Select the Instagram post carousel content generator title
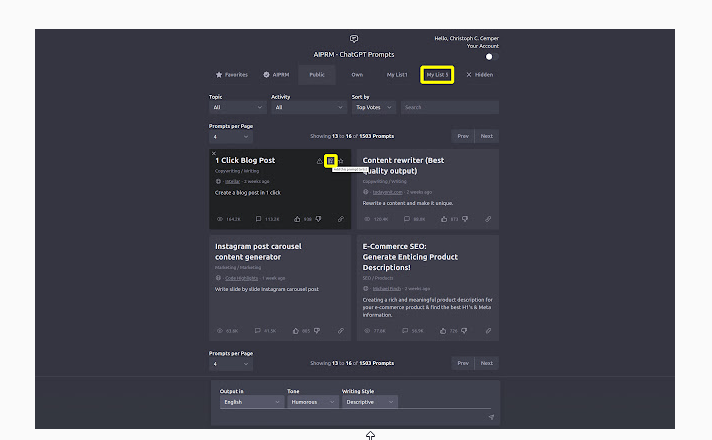This screenshot has width=712, height=440. pos(258,252)
